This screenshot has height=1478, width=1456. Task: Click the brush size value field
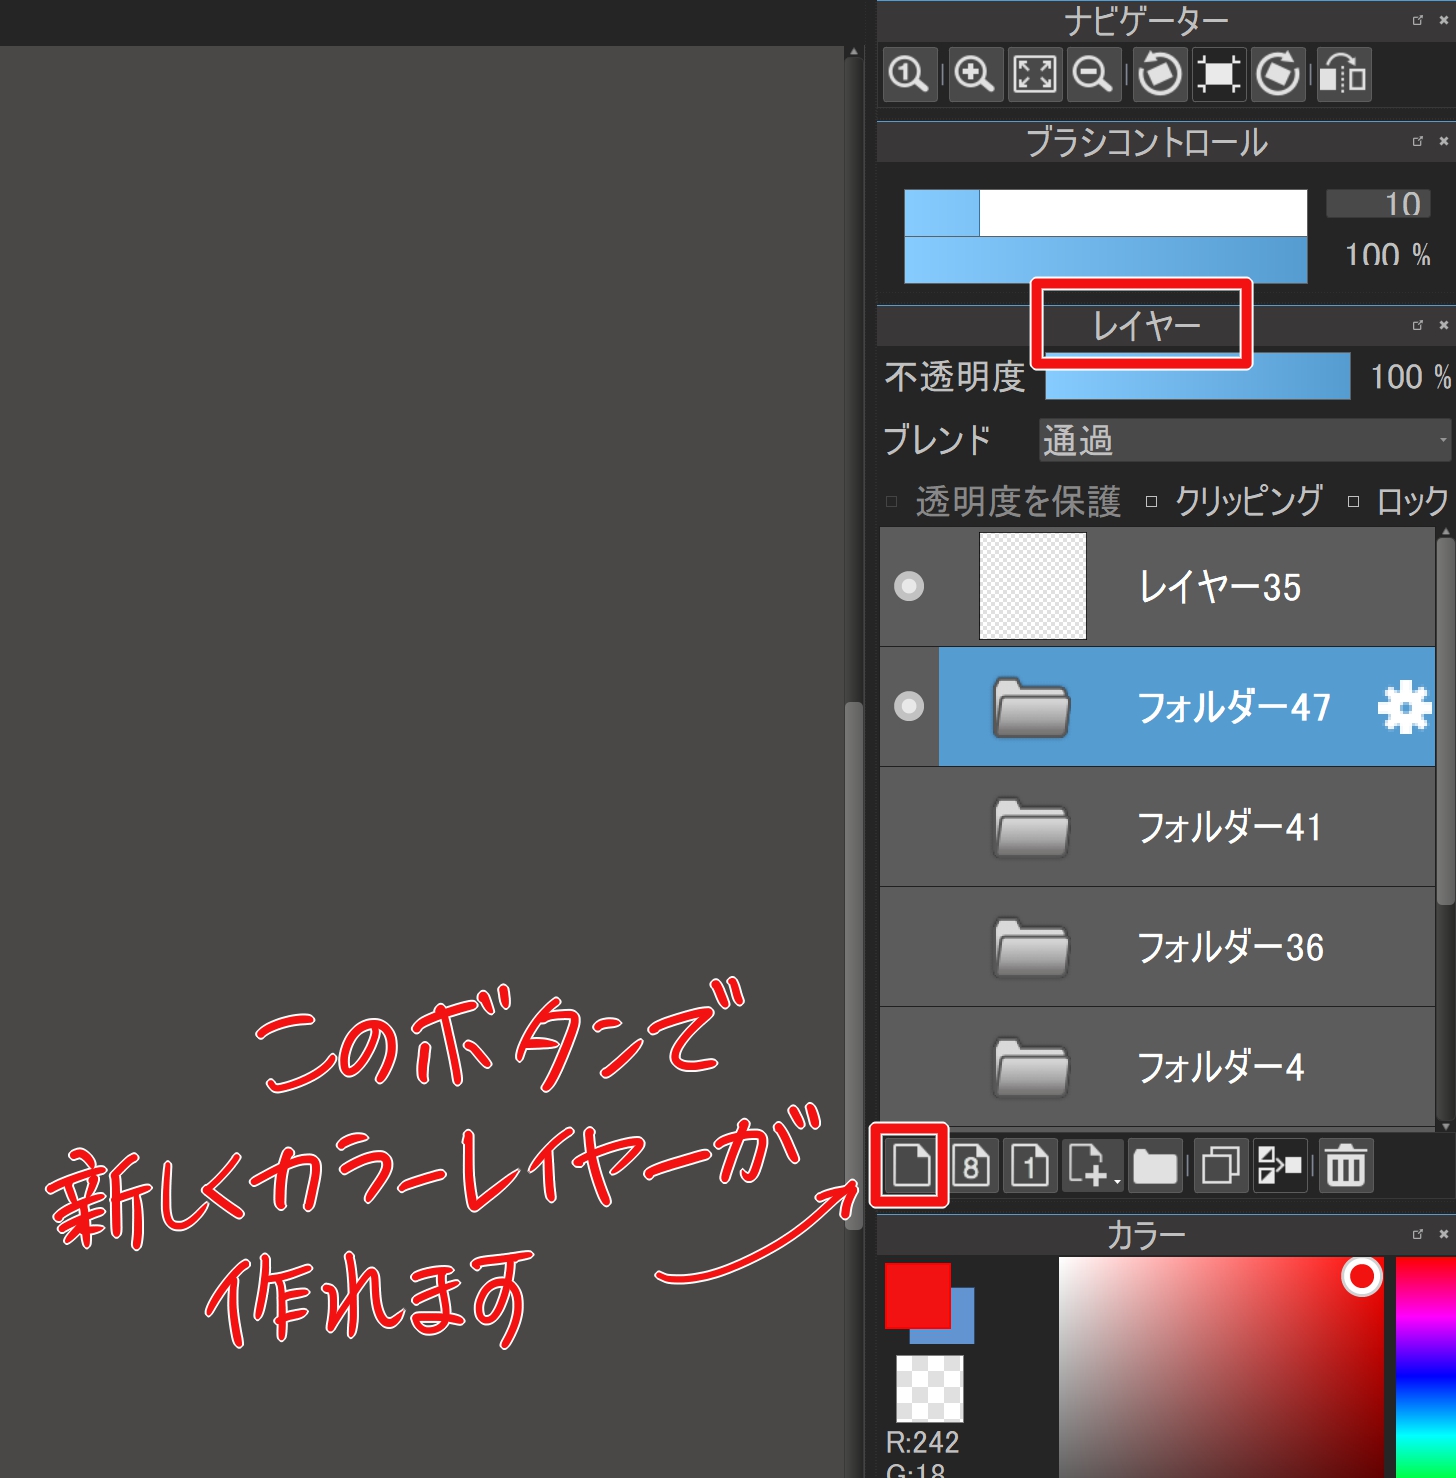[1378, 204]
